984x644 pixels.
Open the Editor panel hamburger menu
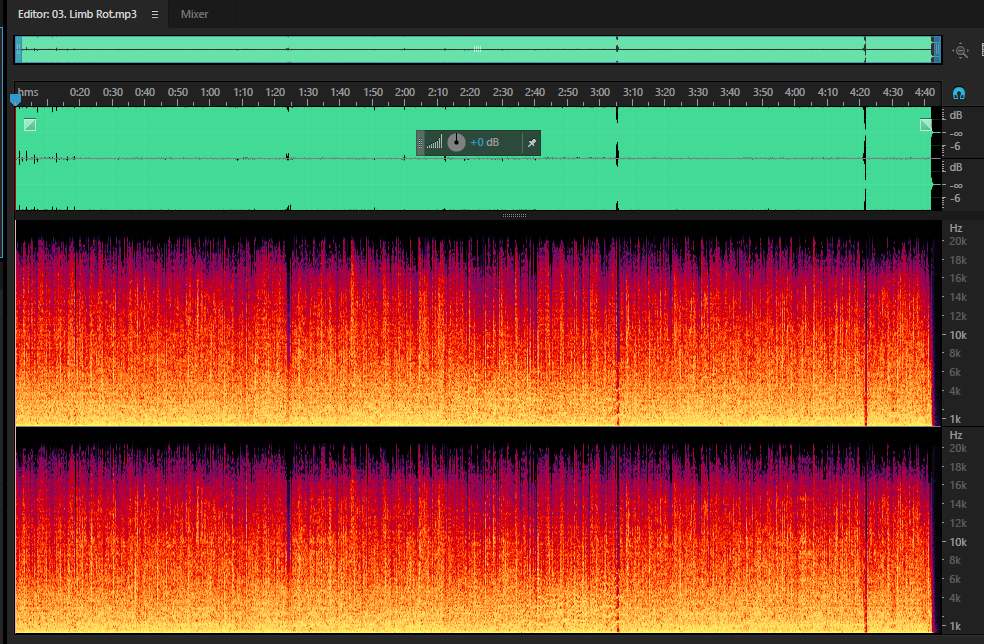click(x=154, y=14)
